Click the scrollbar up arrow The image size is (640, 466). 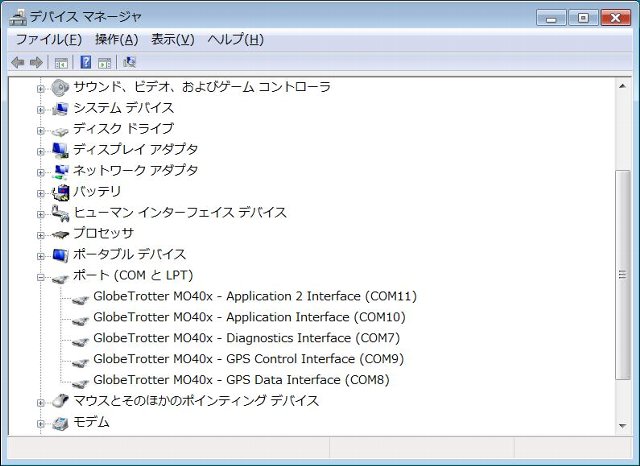coord(622,86)
